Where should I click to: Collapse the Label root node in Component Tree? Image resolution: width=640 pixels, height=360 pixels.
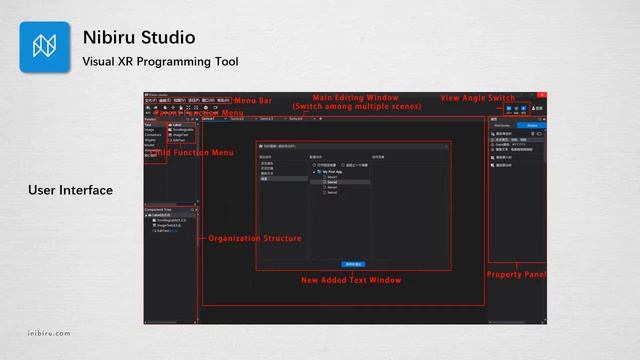146,215
